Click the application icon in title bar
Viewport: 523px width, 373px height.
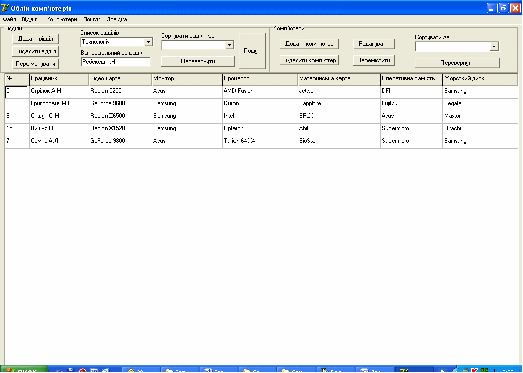5,8
